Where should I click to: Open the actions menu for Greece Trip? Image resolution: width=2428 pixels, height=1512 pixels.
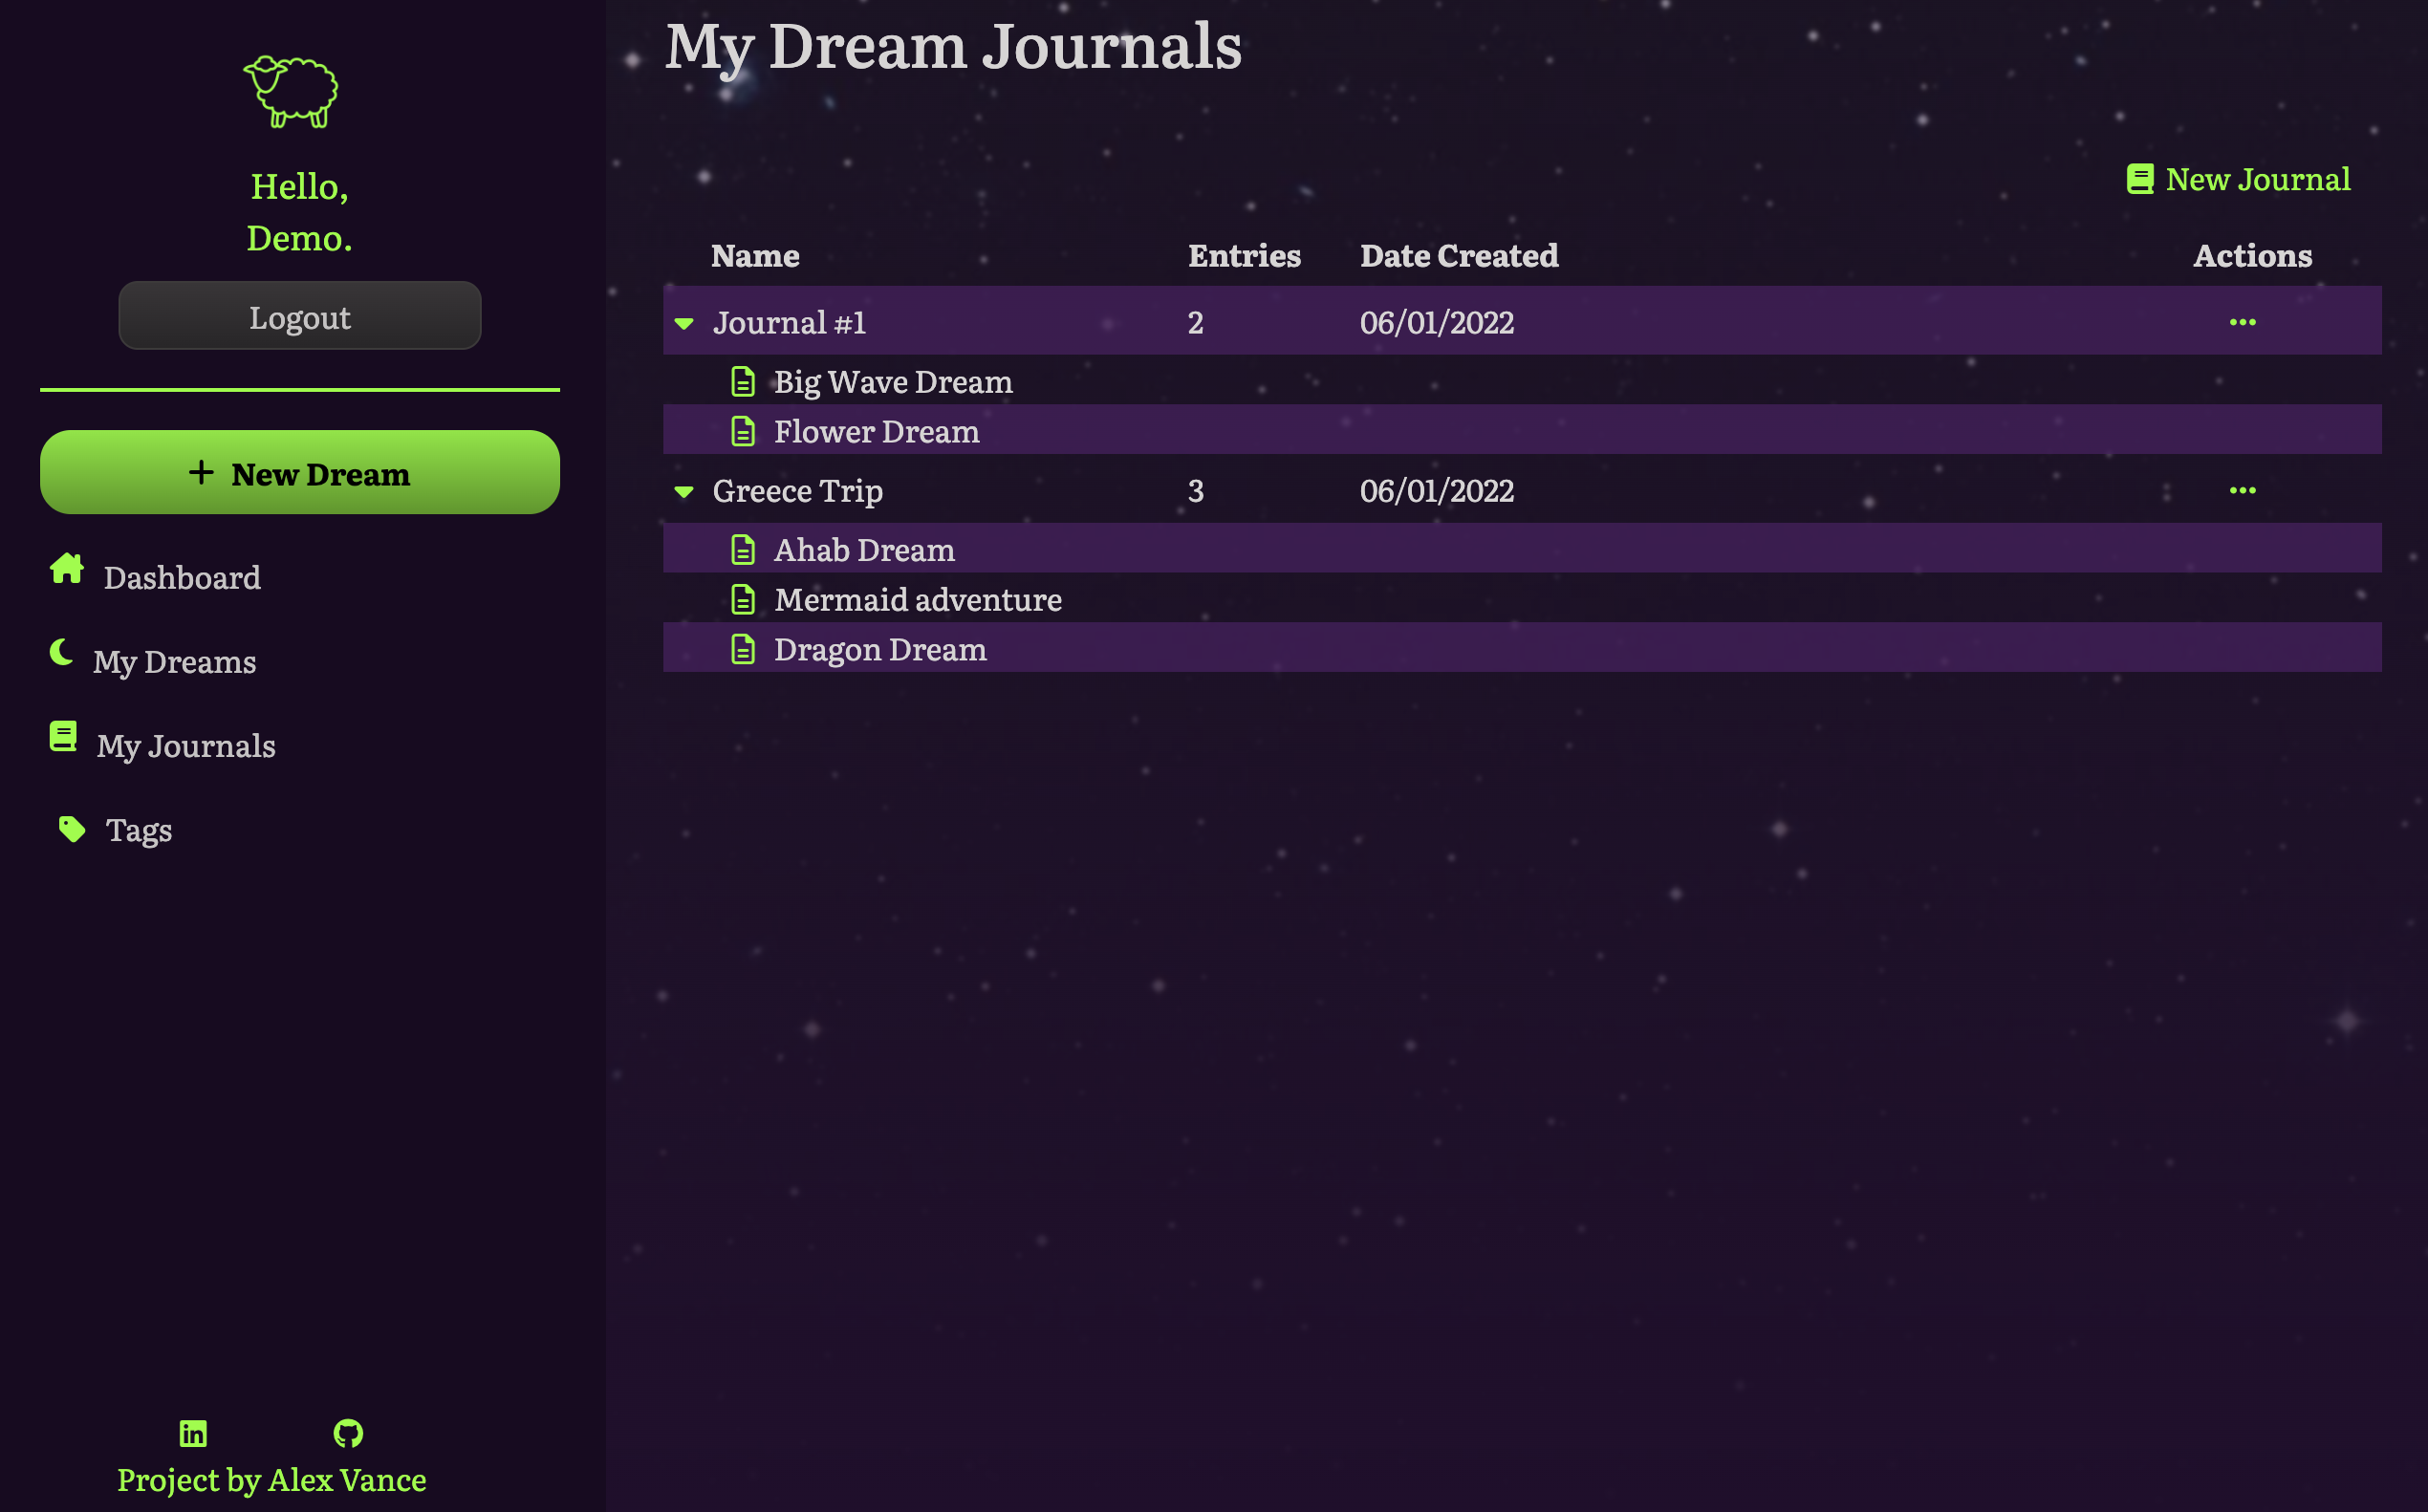2243,489
